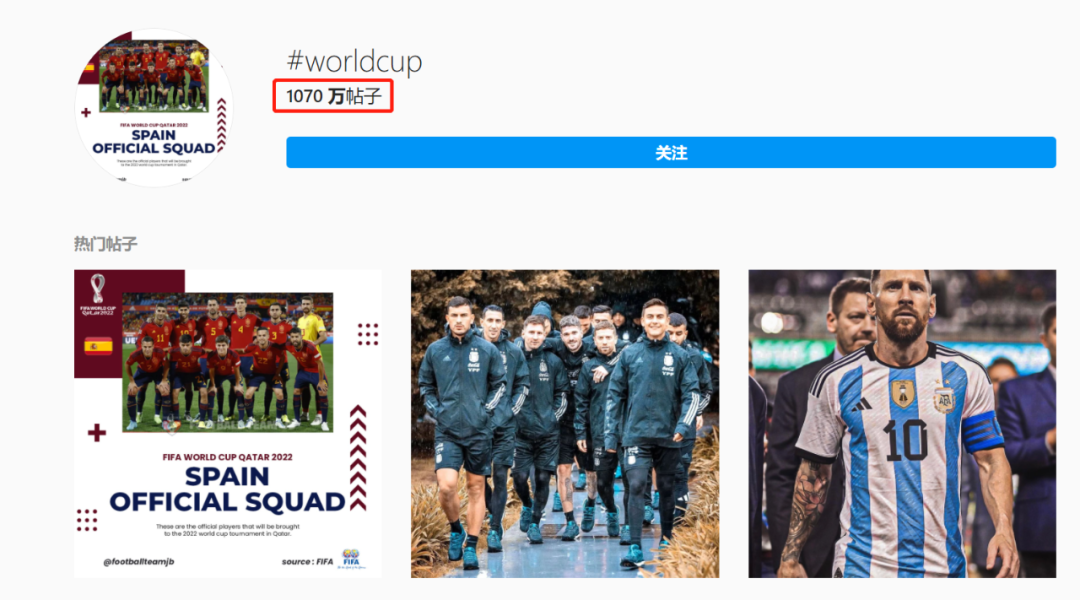Screen dimensions: 1080x600
Task: Click the blue 关注 follow button
Action: point(671,152)
